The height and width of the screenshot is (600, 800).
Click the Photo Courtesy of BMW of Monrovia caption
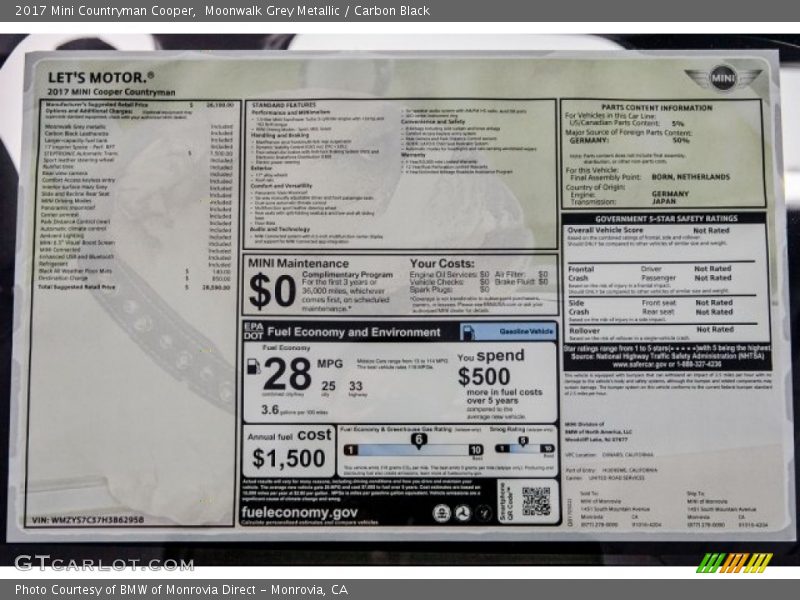(x=181, y=590)
